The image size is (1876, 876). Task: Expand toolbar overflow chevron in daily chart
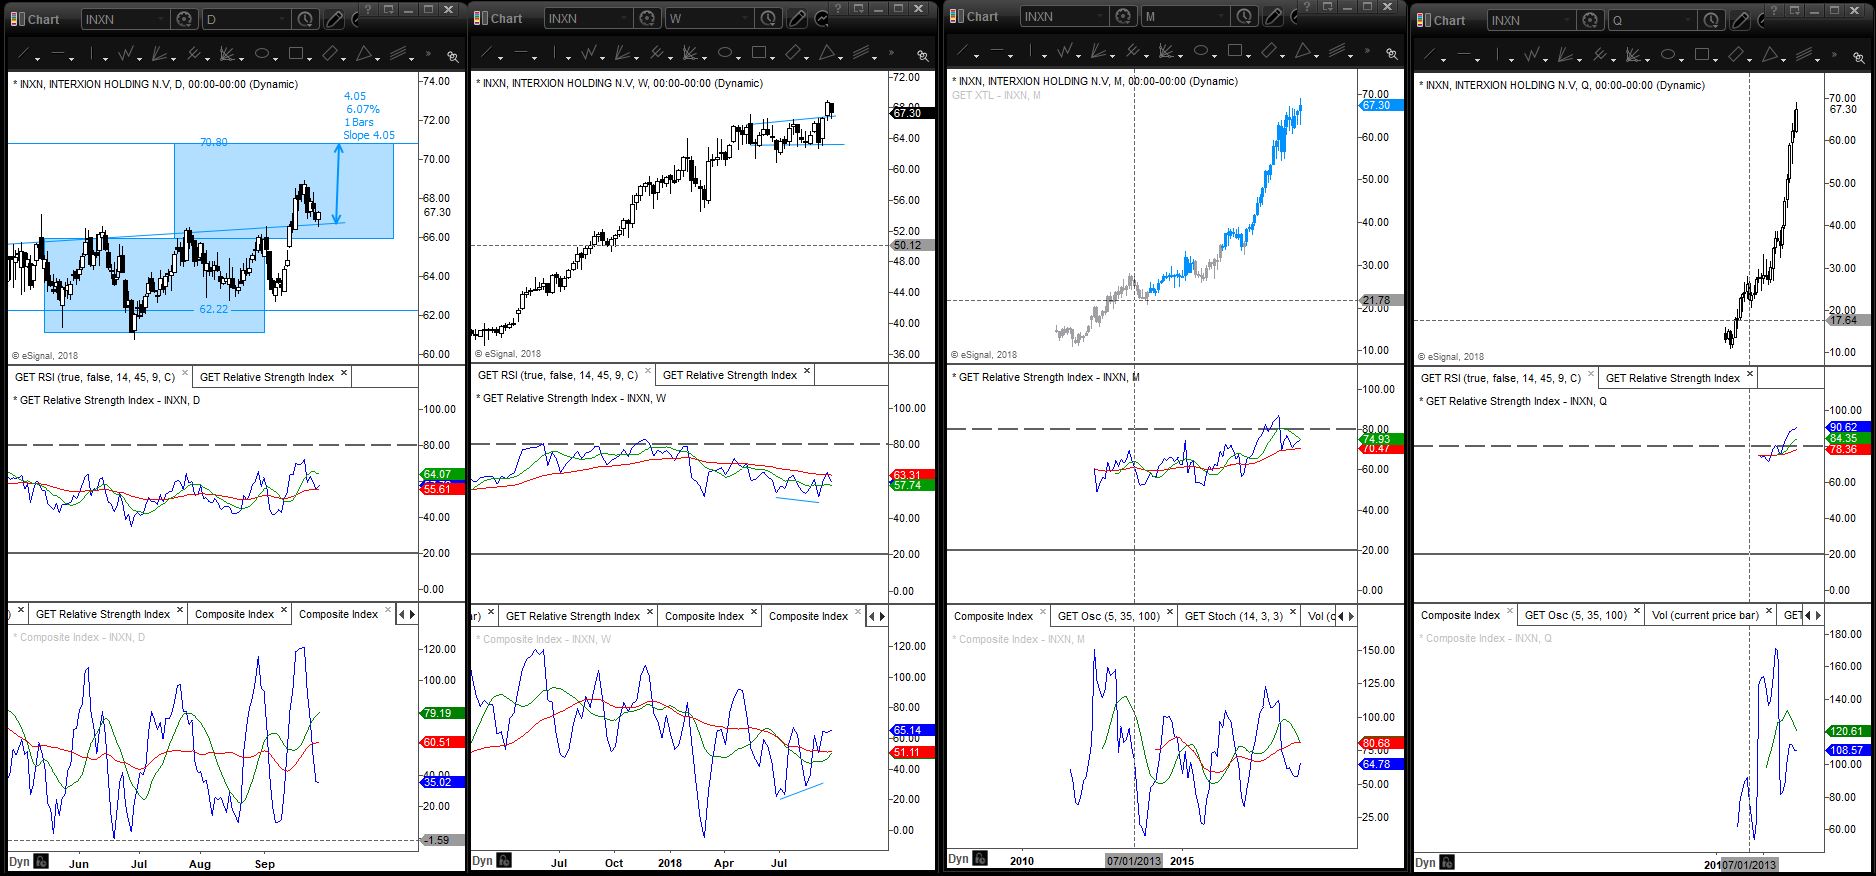429,54
